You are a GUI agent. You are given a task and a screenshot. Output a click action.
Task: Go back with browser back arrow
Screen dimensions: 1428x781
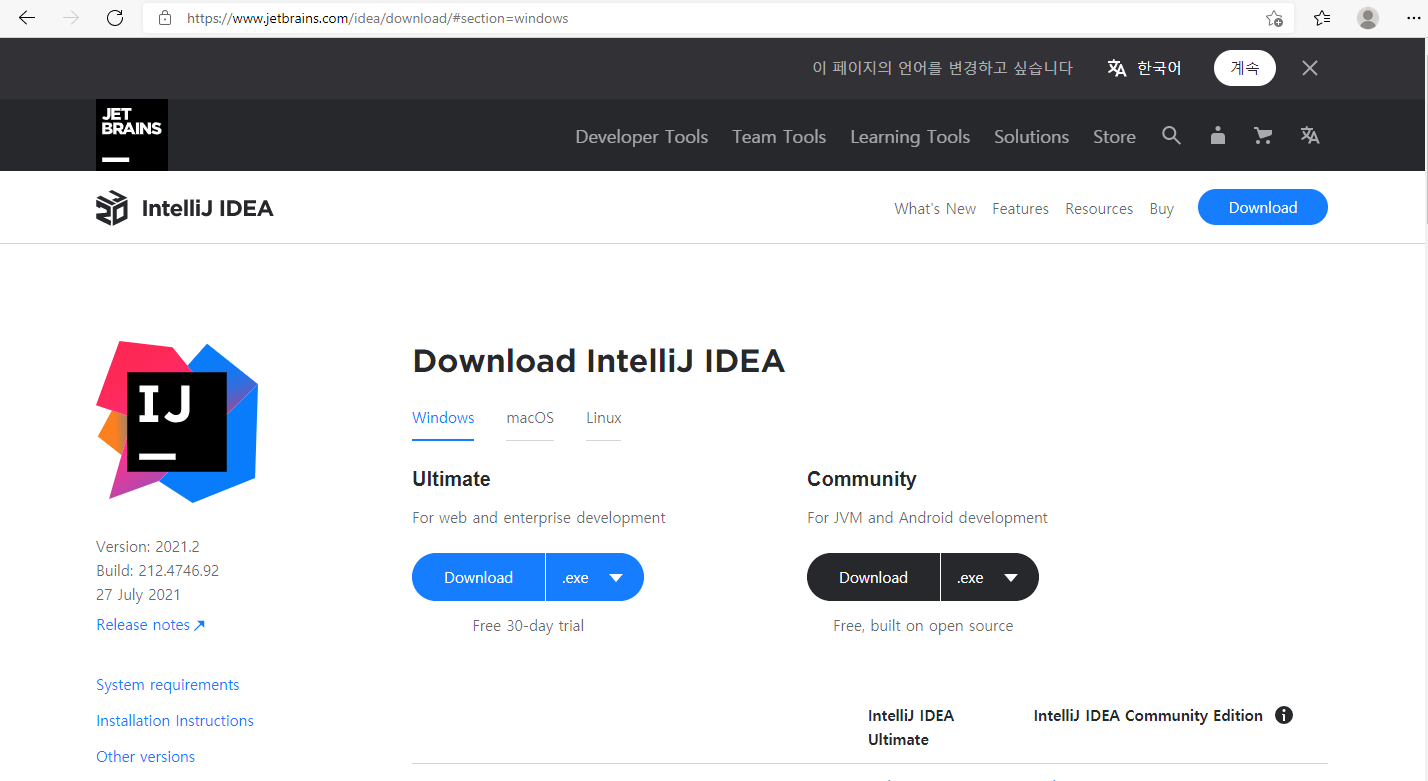(x=27, y=18)
